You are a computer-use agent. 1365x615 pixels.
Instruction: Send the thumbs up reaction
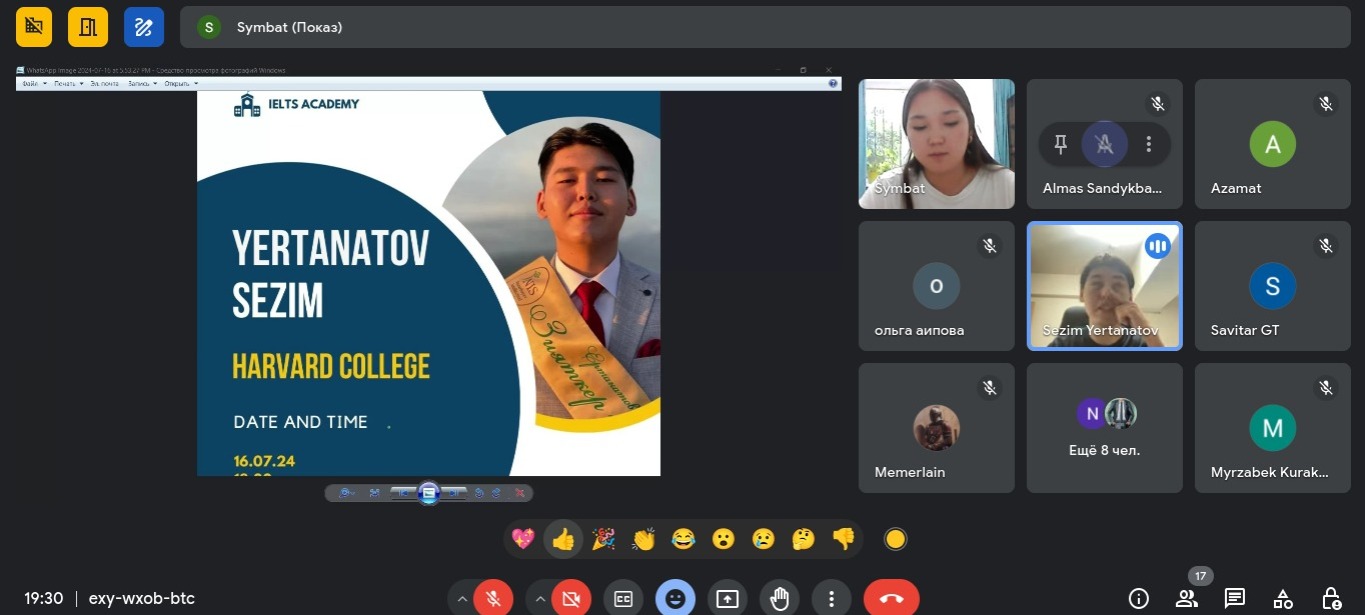point(563,539)
